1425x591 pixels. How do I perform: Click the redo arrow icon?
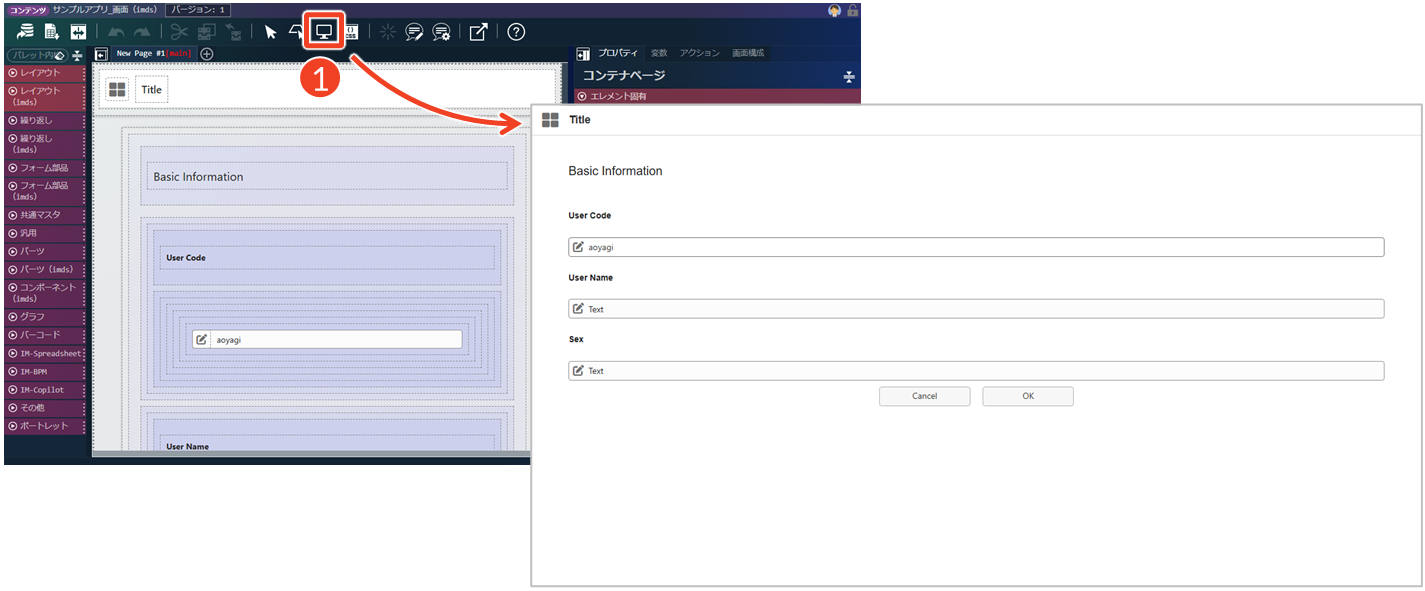coord(142,32)
